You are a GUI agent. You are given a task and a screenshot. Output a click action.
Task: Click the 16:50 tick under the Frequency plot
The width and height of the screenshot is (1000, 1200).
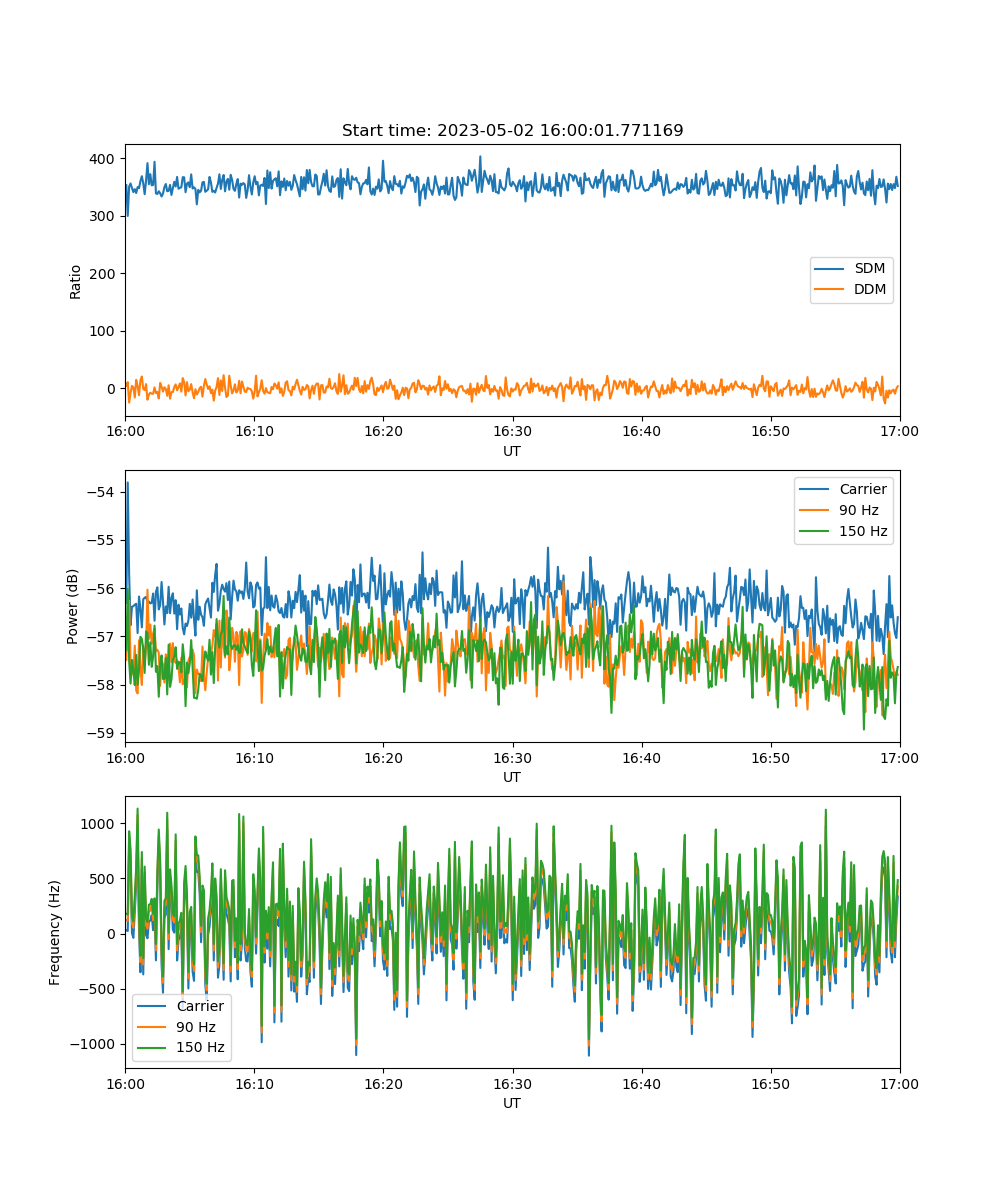[x=770, y=1083]
